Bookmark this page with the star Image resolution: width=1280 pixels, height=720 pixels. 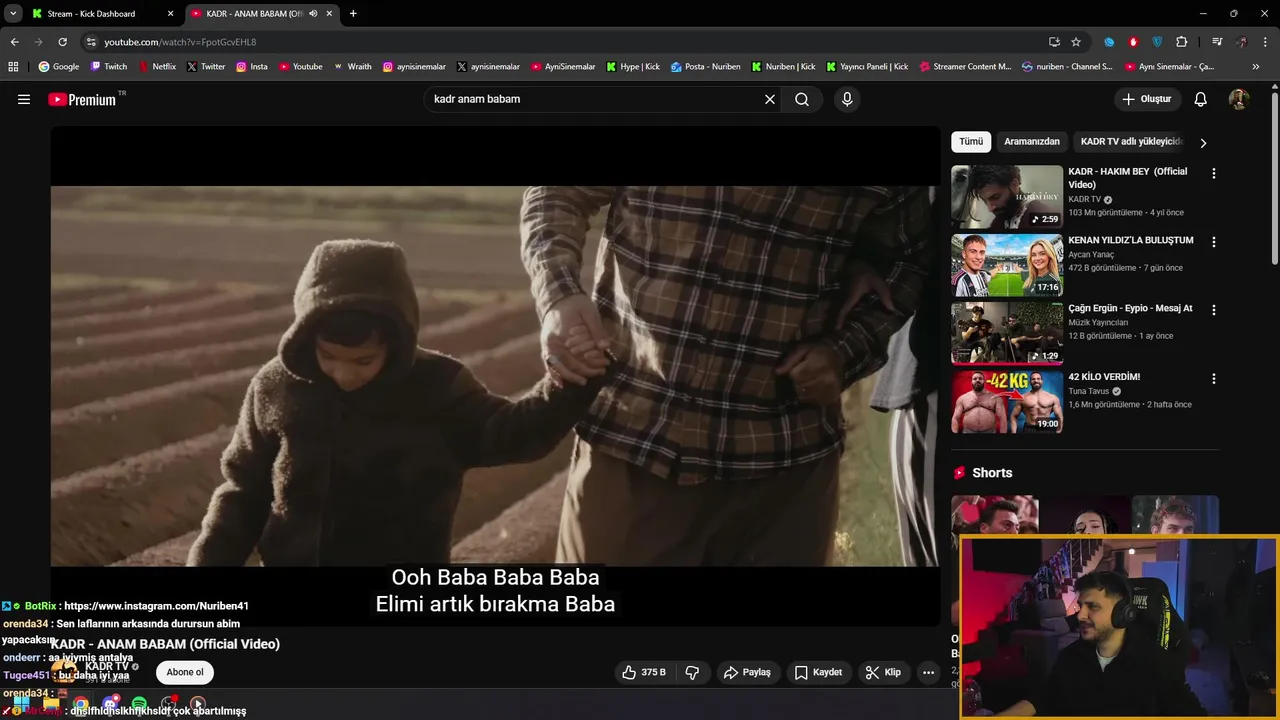click(x=1076, y=42)
